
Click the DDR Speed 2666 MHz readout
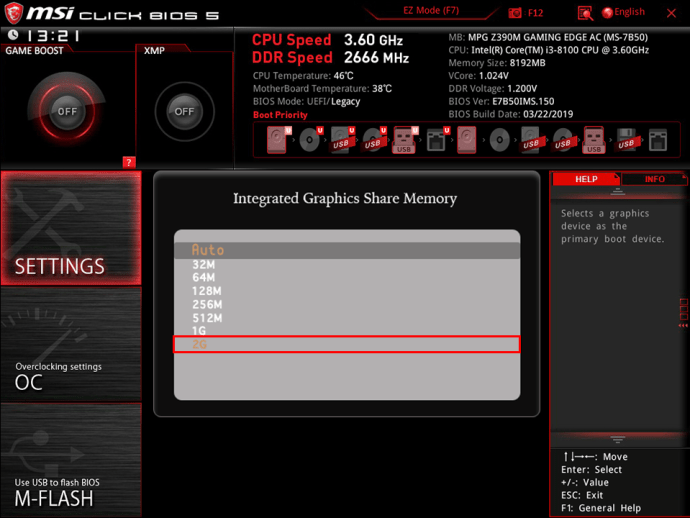(x=330, y=58)
